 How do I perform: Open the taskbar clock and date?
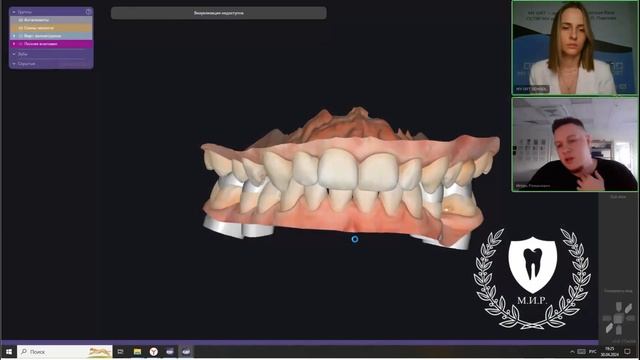tap(609, 351)
